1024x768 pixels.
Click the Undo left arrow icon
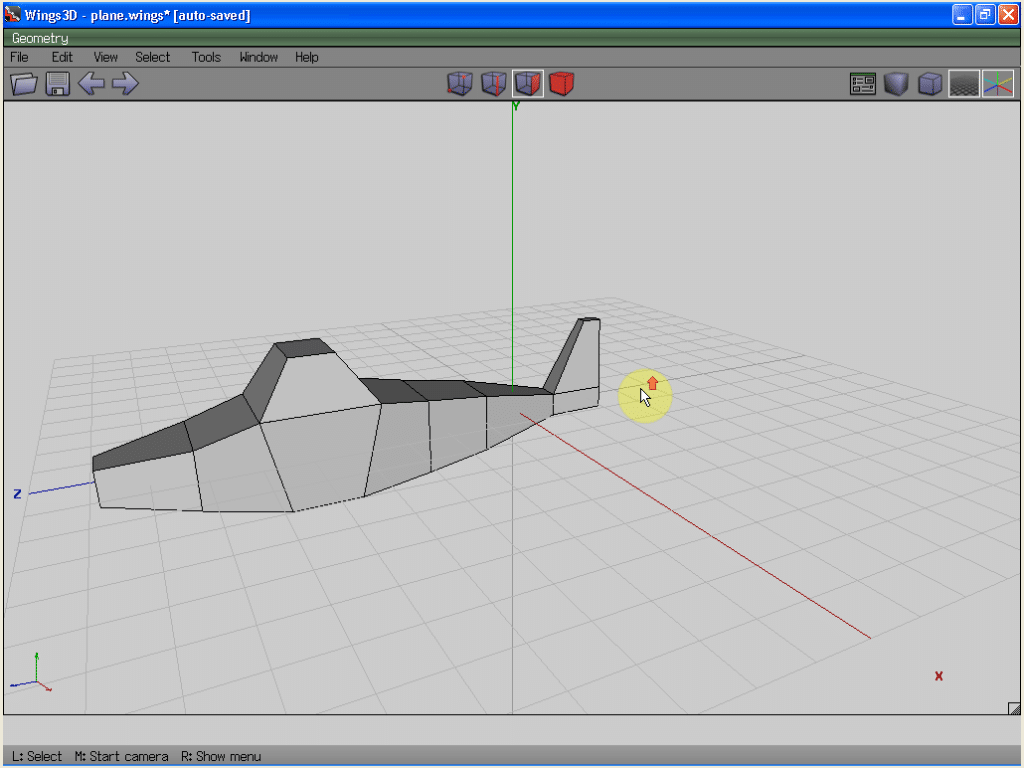pyautogui.click(x=92, y=84)
